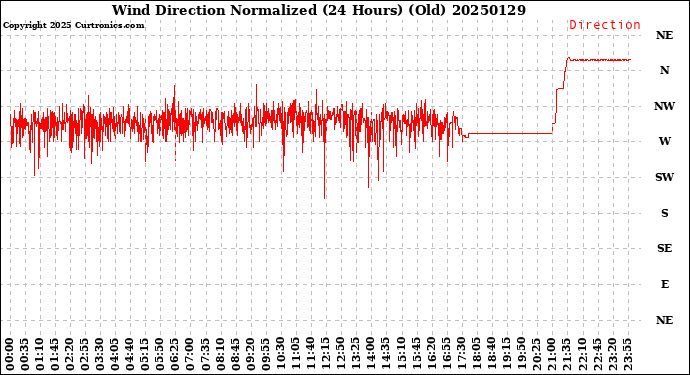Click the '19:50' time axis label

522,355
